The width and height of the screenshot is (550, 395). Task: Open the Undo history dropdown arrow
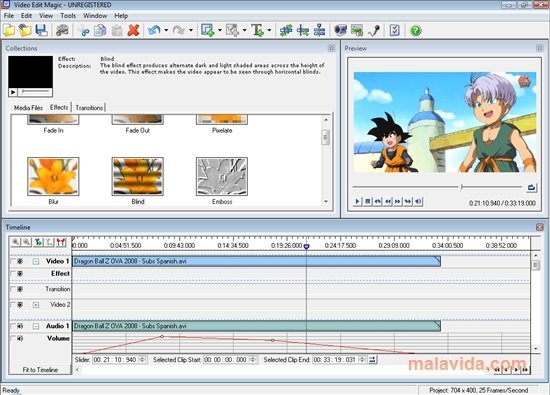166,31
